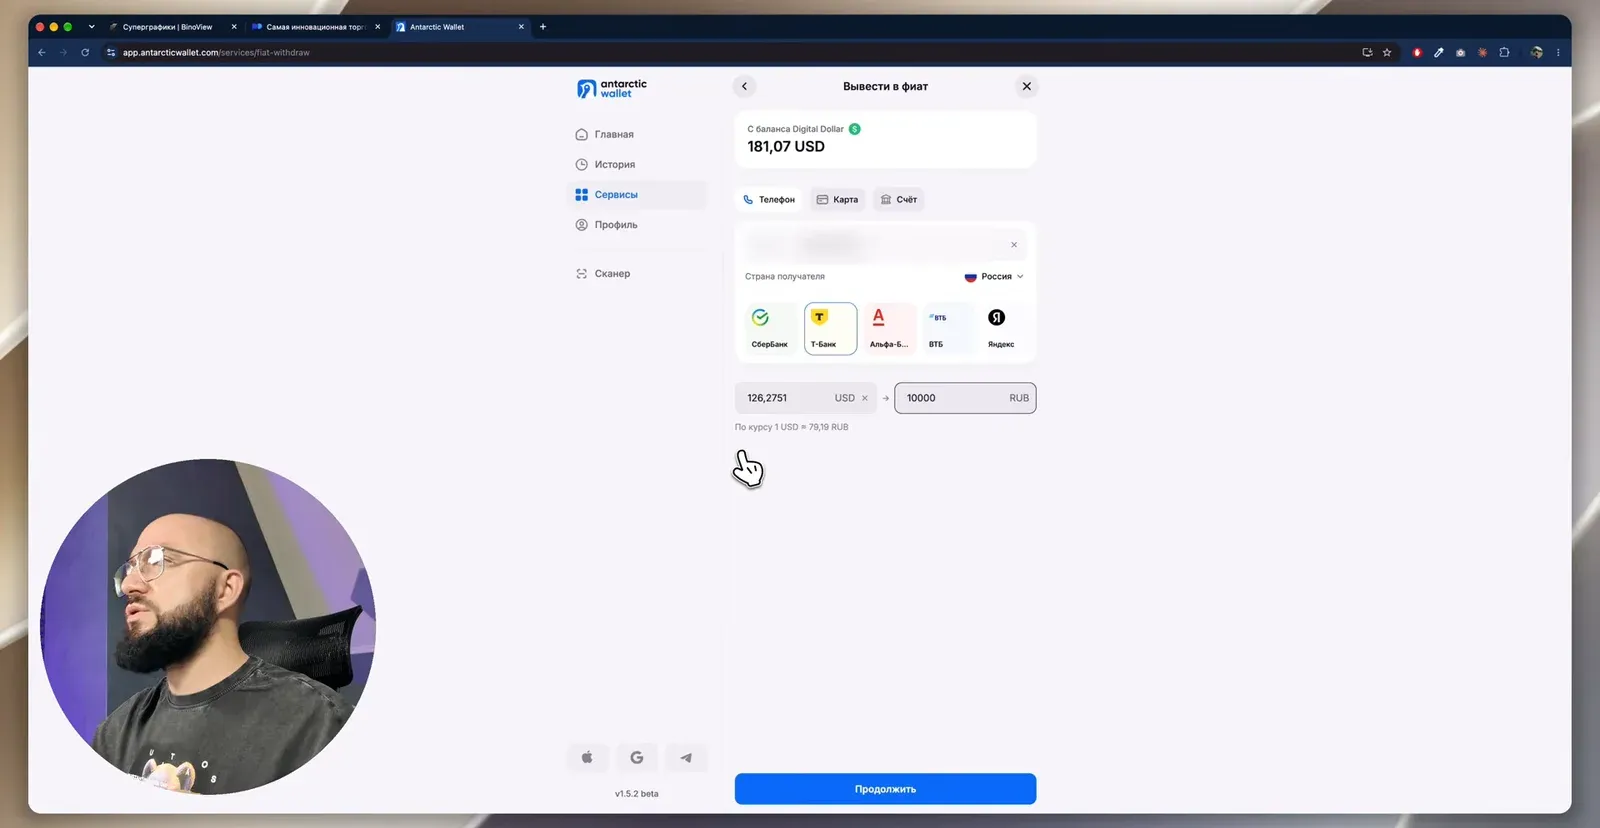Open the recipient country Russia dropdown
1600x828 pixels.
point(994,276)
